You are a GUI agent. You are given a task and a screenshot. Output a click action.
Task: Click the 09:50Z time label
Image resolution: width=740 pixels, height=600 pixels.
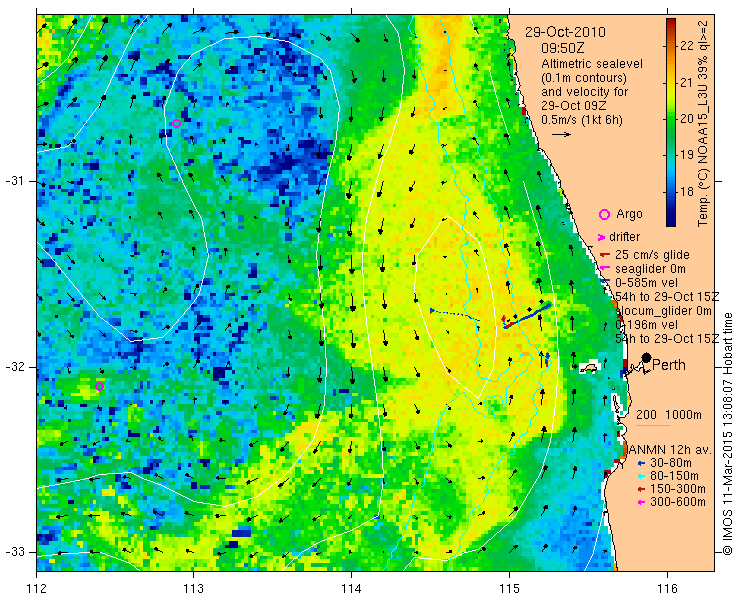(x=563, y=48)
